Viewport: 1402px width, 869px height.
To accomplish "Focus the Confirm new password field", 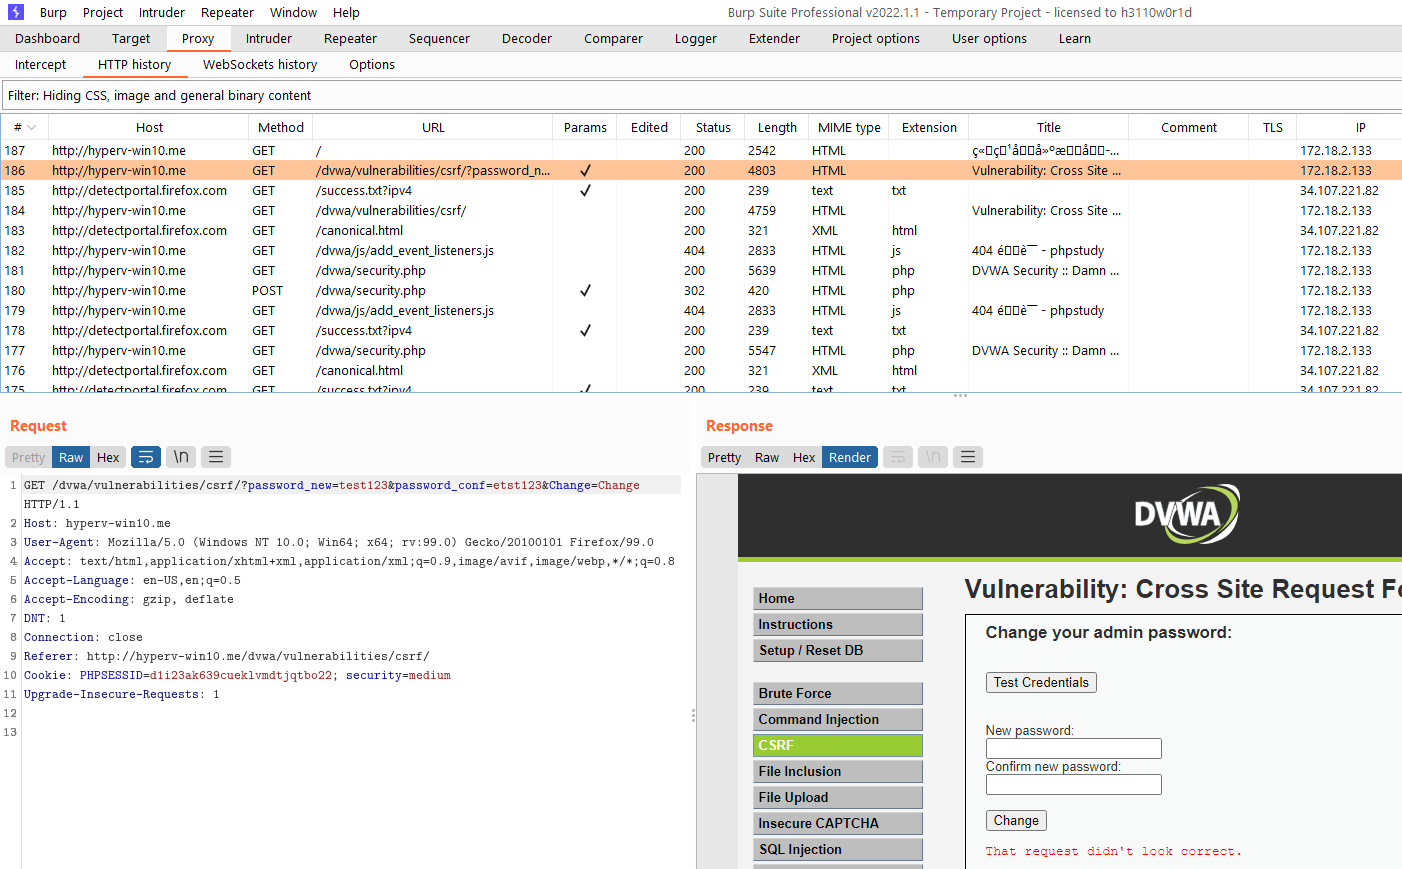I will 1074,784.
